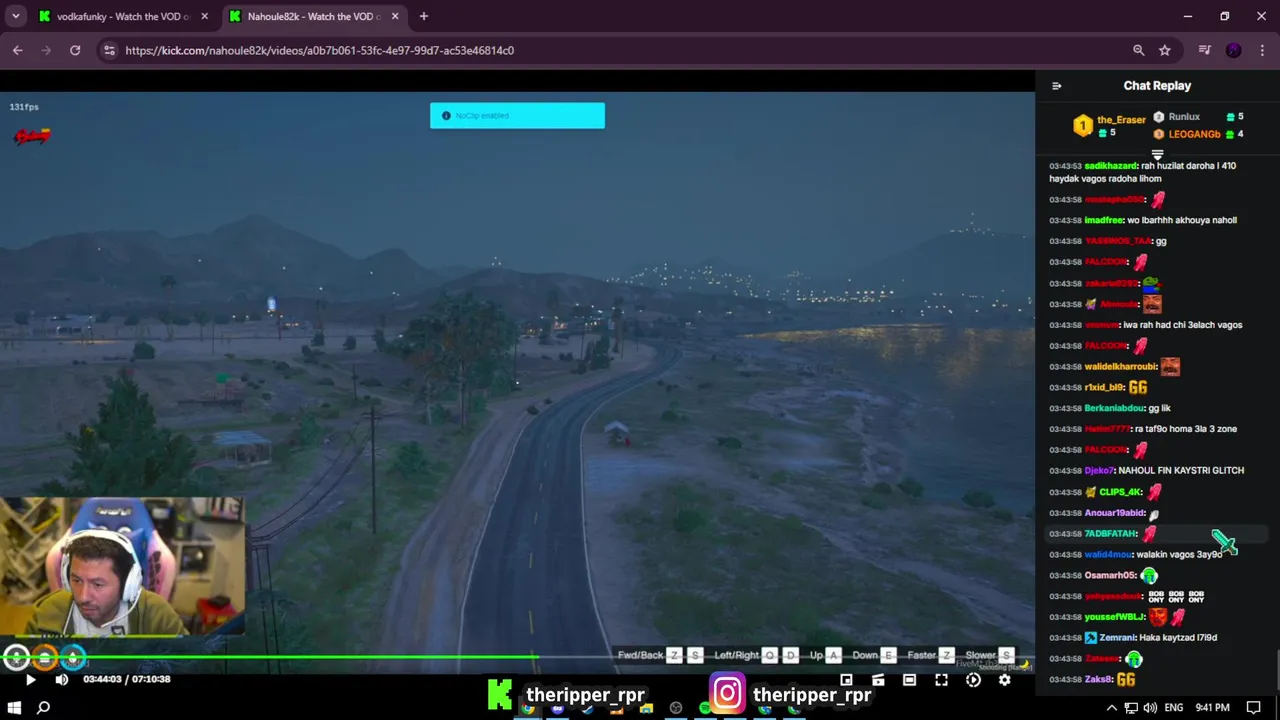Show hidden system tray icons

[1111, 708]
